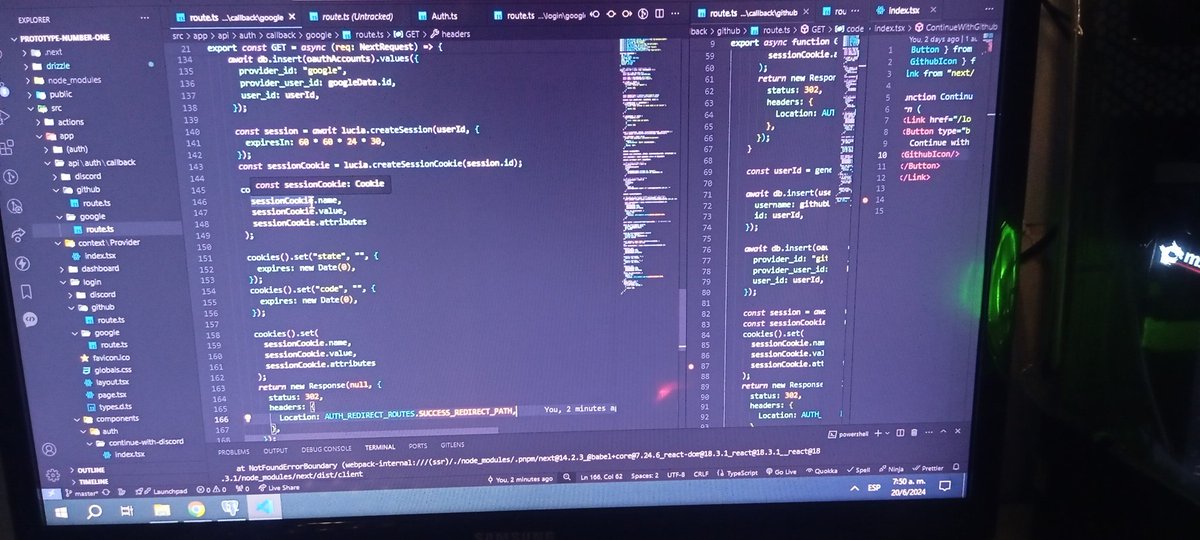Open the GITLENS panel tab
Viewport: 1200px width, 540px height.
[x=452, y=446]
